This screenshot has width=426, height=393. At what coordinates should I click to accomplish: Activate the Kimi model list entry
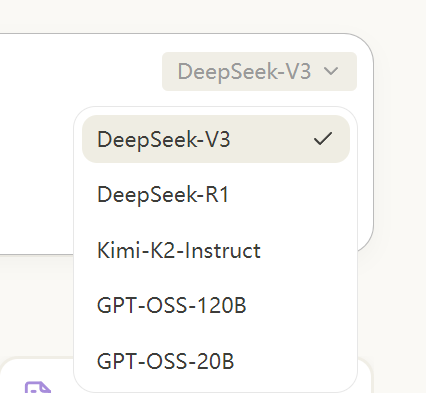click(x=216, y=250)
